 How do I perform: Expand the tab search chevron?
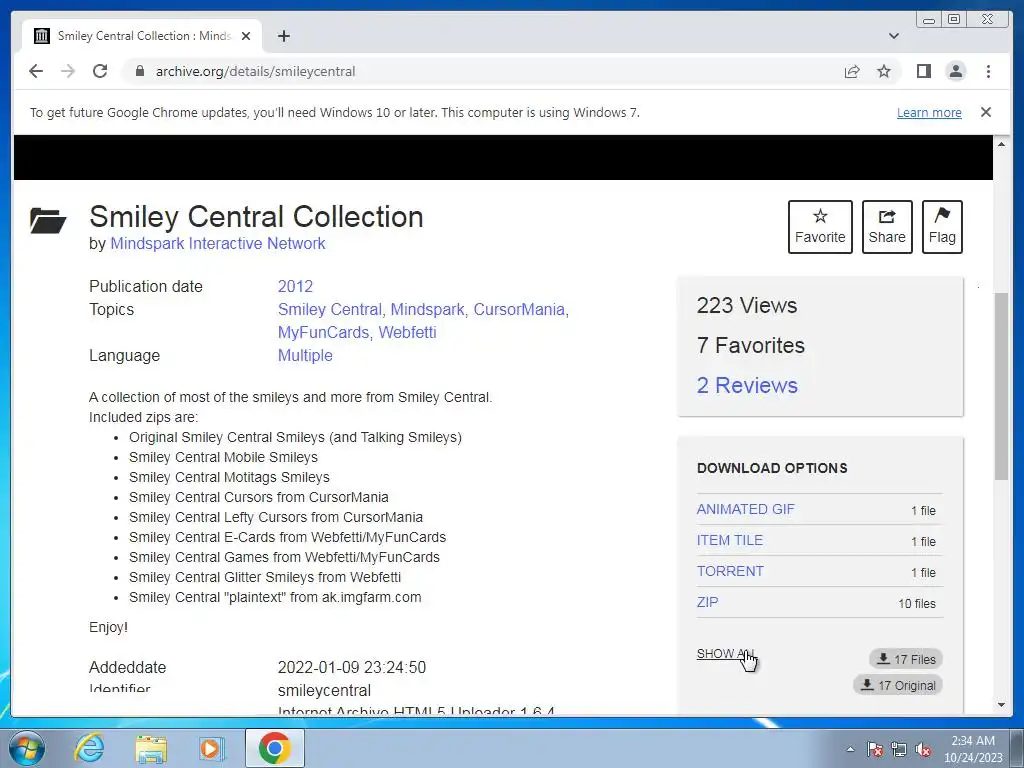(x=894, y=36)
